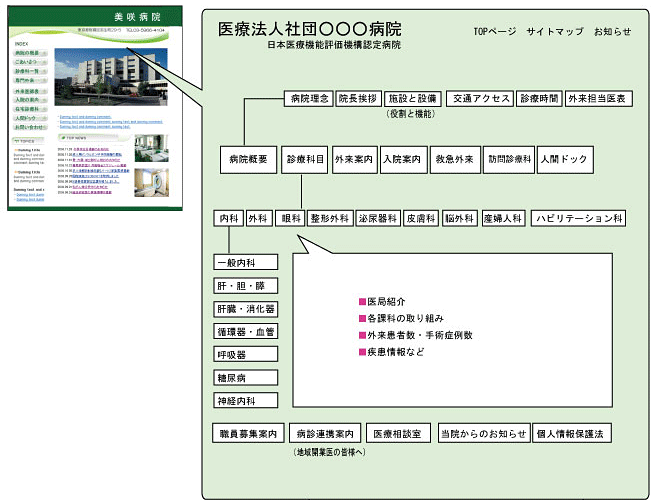The image size is (652, 500).
Task: Click TOPページ in the header
Action: (495, 32)
